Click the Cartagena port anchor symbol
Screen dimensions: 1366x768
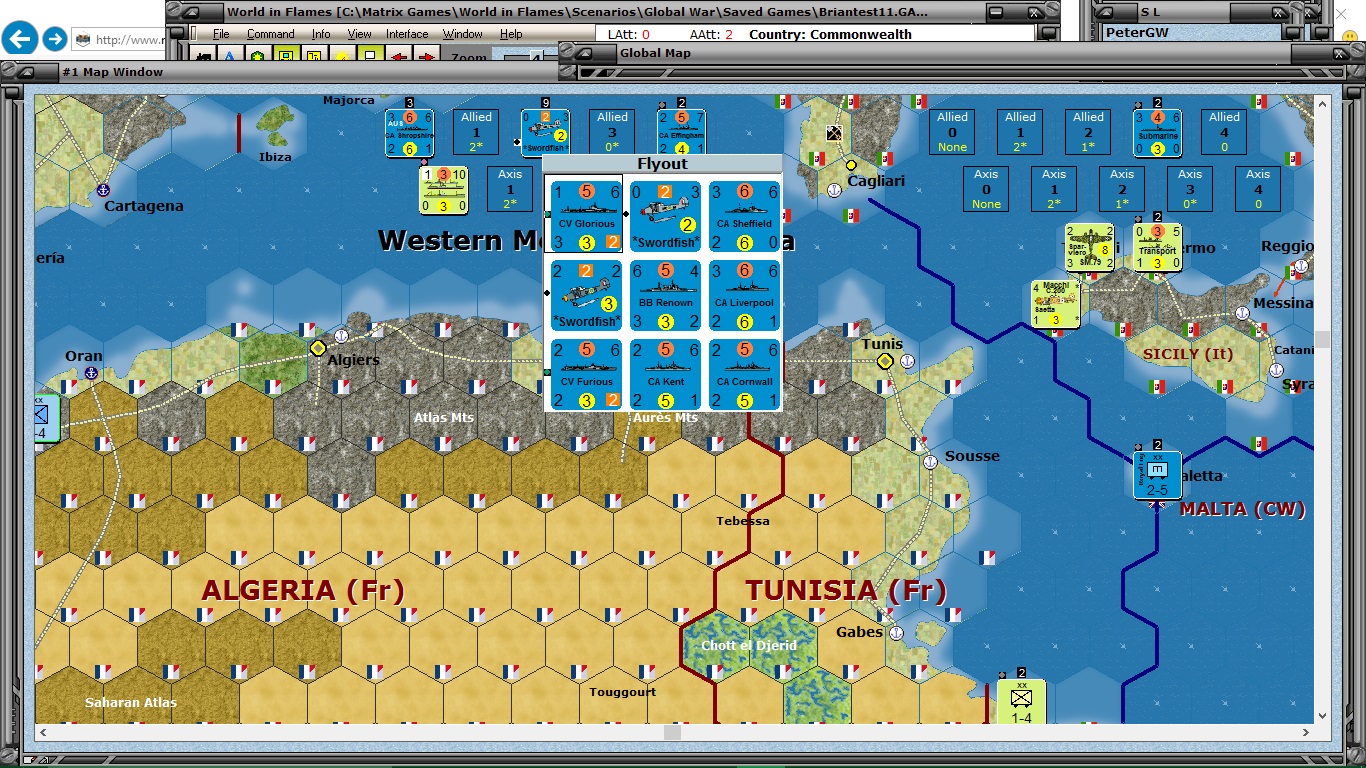[102, 189]
